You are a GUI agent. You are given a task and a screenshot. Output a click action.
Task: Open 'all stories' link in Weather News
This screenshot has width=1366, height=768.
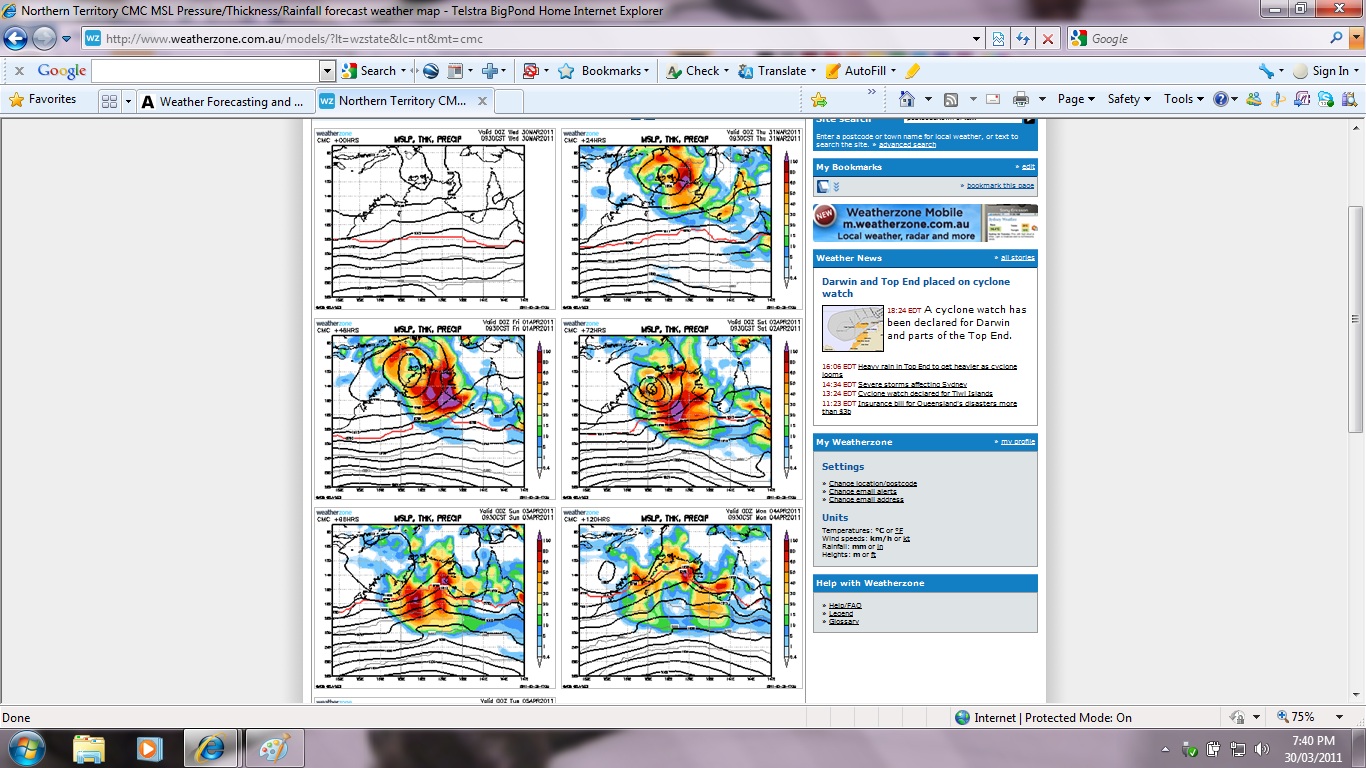[1018, 258]
